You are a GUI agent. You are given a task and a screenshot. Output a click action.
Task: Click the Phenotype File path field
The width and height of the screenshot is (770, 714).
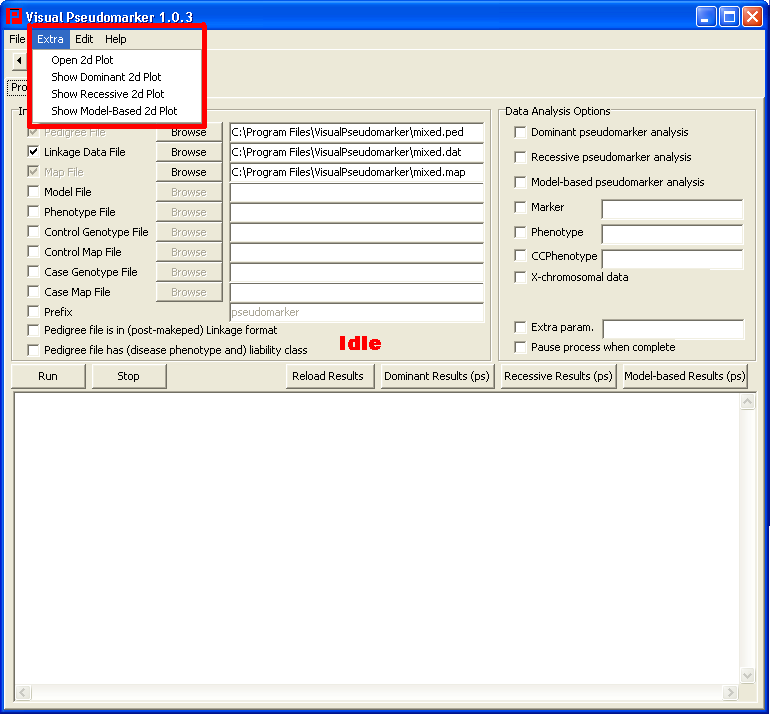[x=357, y=213]
